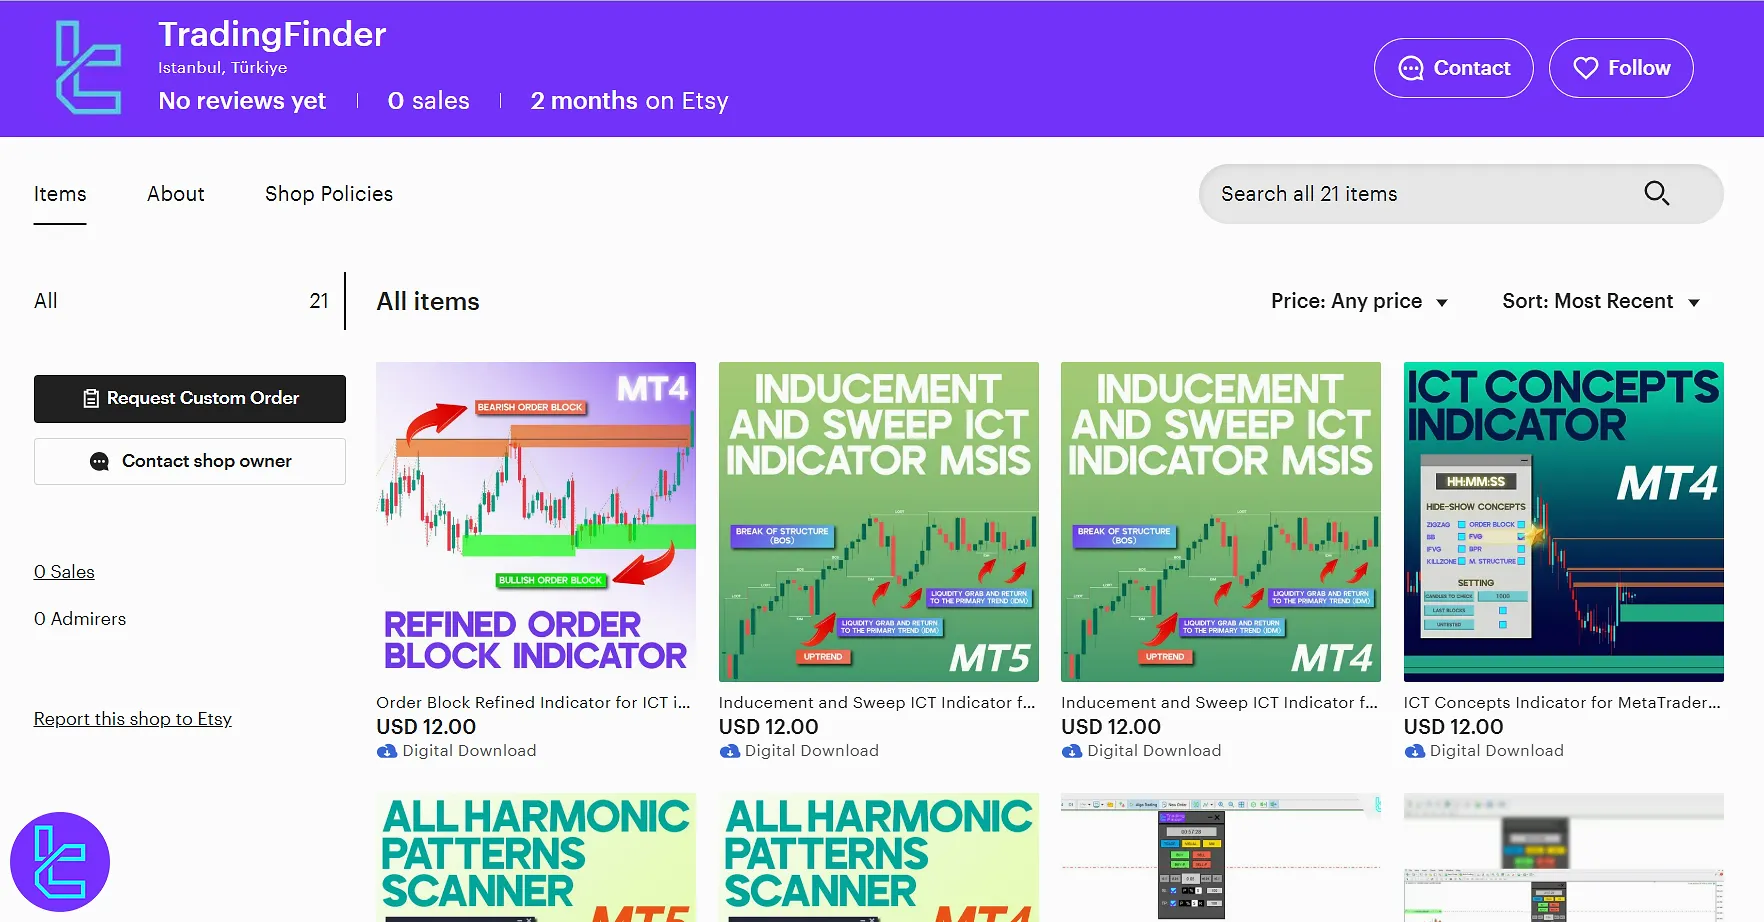Select the All category filter in sidebar
Image resolution: width=1764 pixels, height=922 pixels.
point(46,301)
